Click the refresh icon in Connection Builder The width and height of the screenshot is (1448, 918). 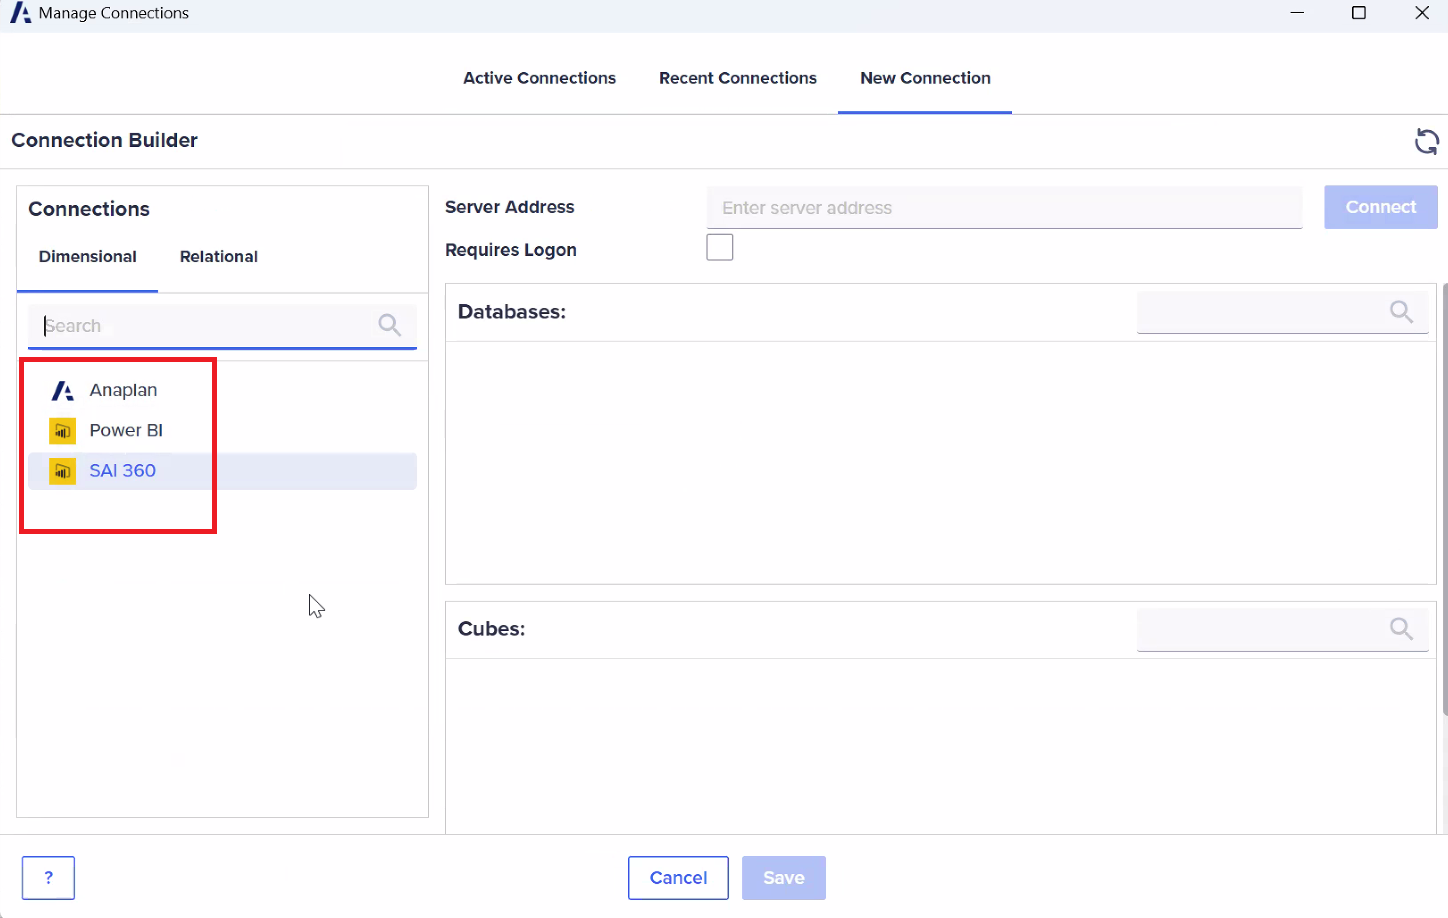[1426, 142]
